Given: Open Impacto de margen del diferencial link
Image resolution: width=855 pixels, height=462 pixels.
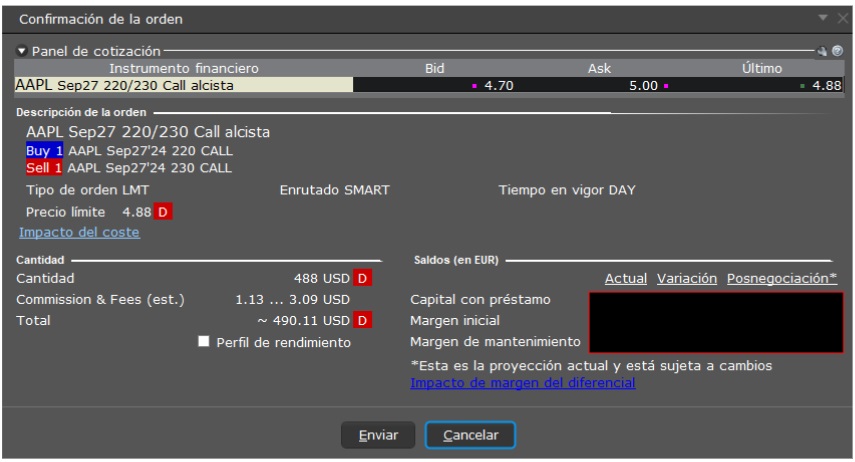Looking at the screenshot, I should click(522, 383).
